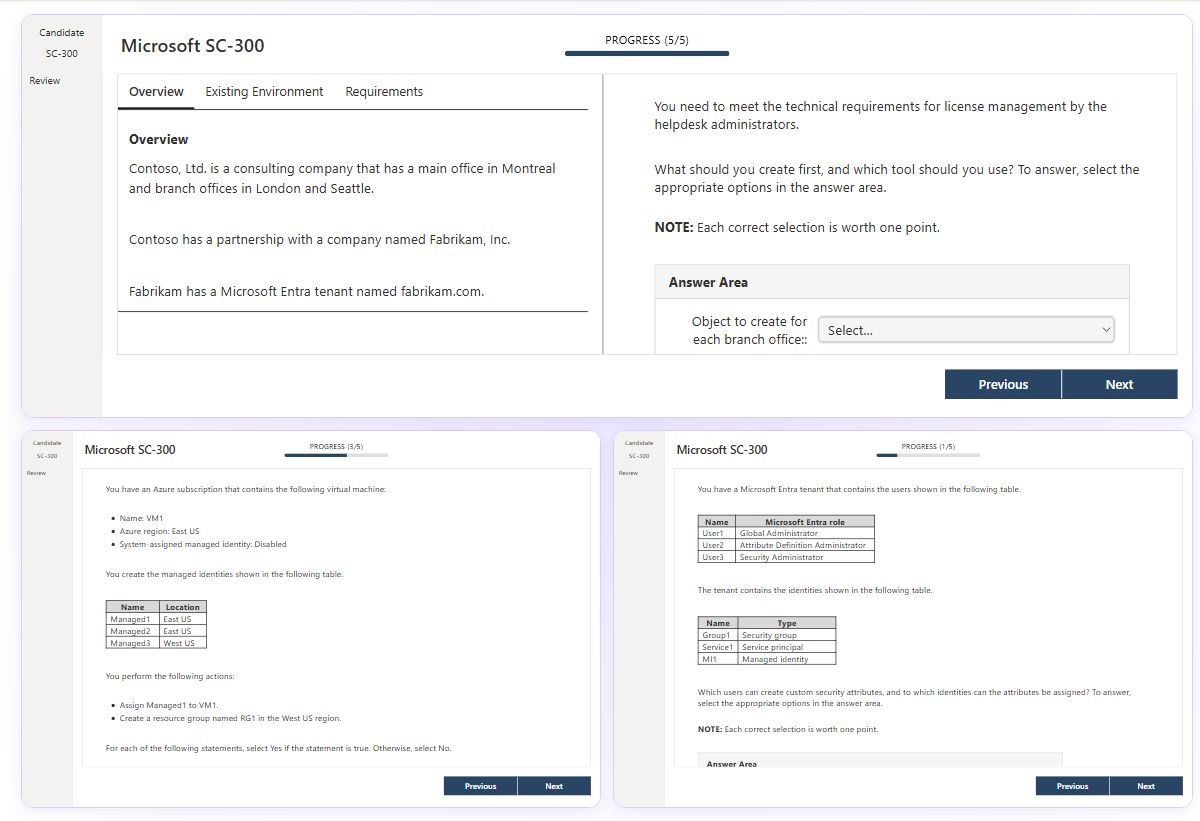Click the User2 cell in the roles table

(x=717, y=545)
